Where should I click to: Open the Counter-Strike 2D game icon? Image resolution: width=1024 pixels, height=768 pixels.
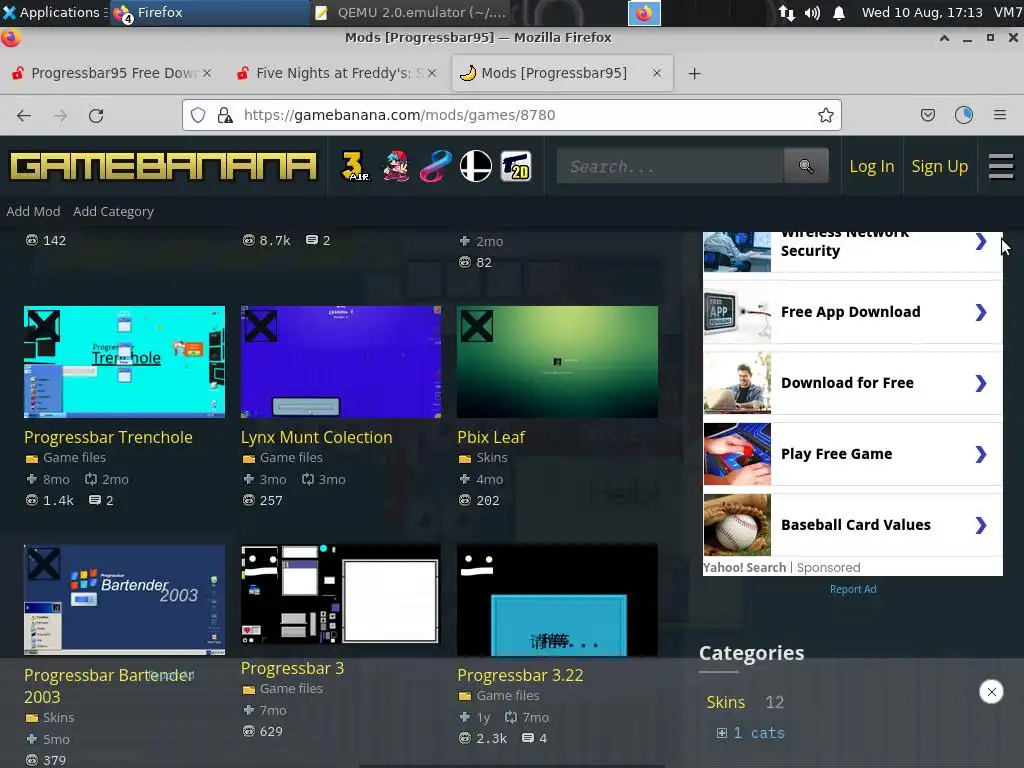pos(516,166)
